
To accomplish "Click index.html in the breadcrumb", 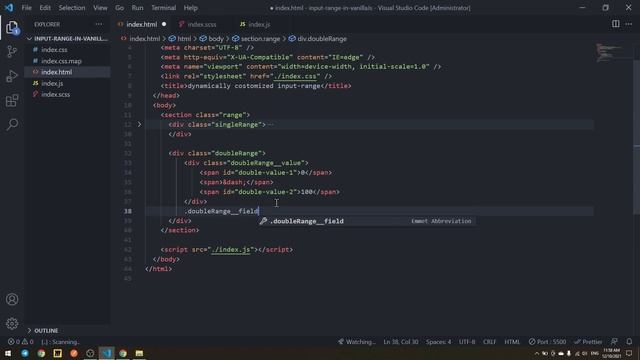I will click(144, 39).
